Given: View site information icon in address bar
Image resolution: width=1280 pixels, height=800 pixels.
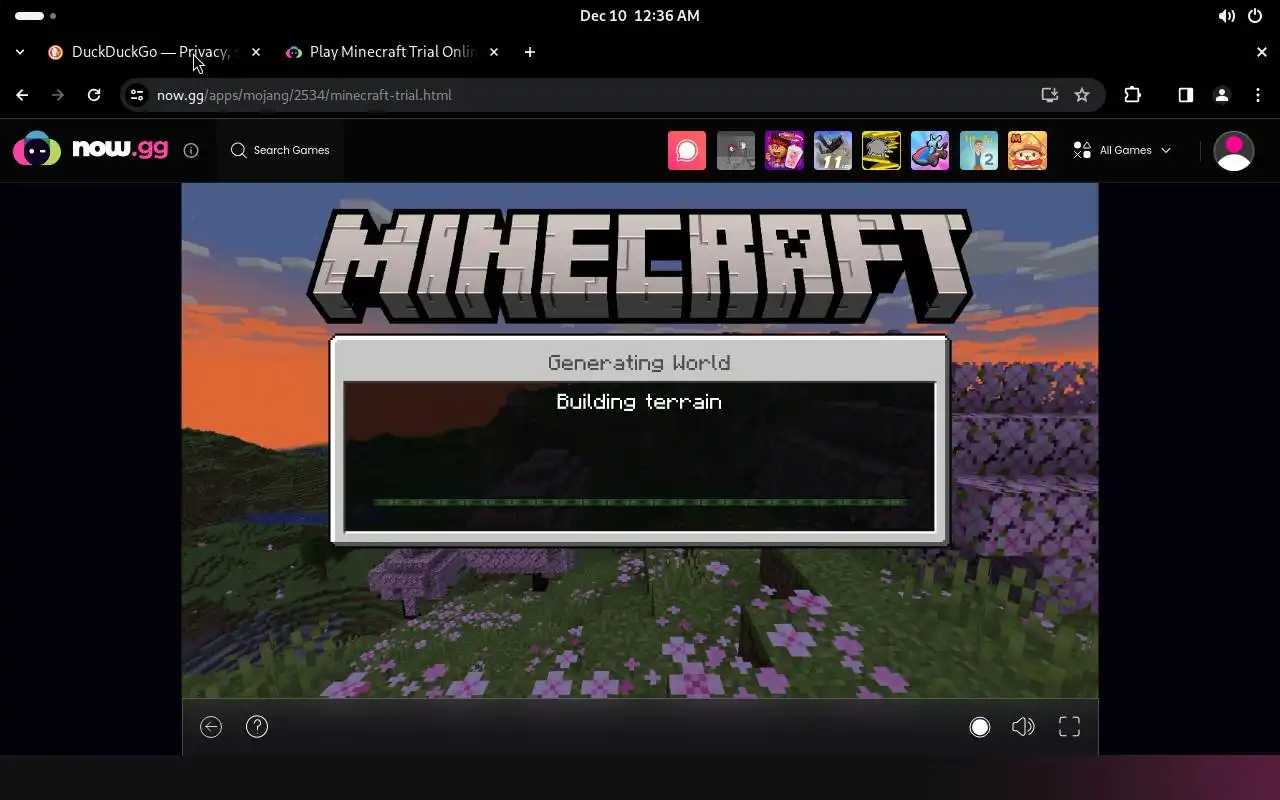Looking at the screenshot, I should [137, 95].
